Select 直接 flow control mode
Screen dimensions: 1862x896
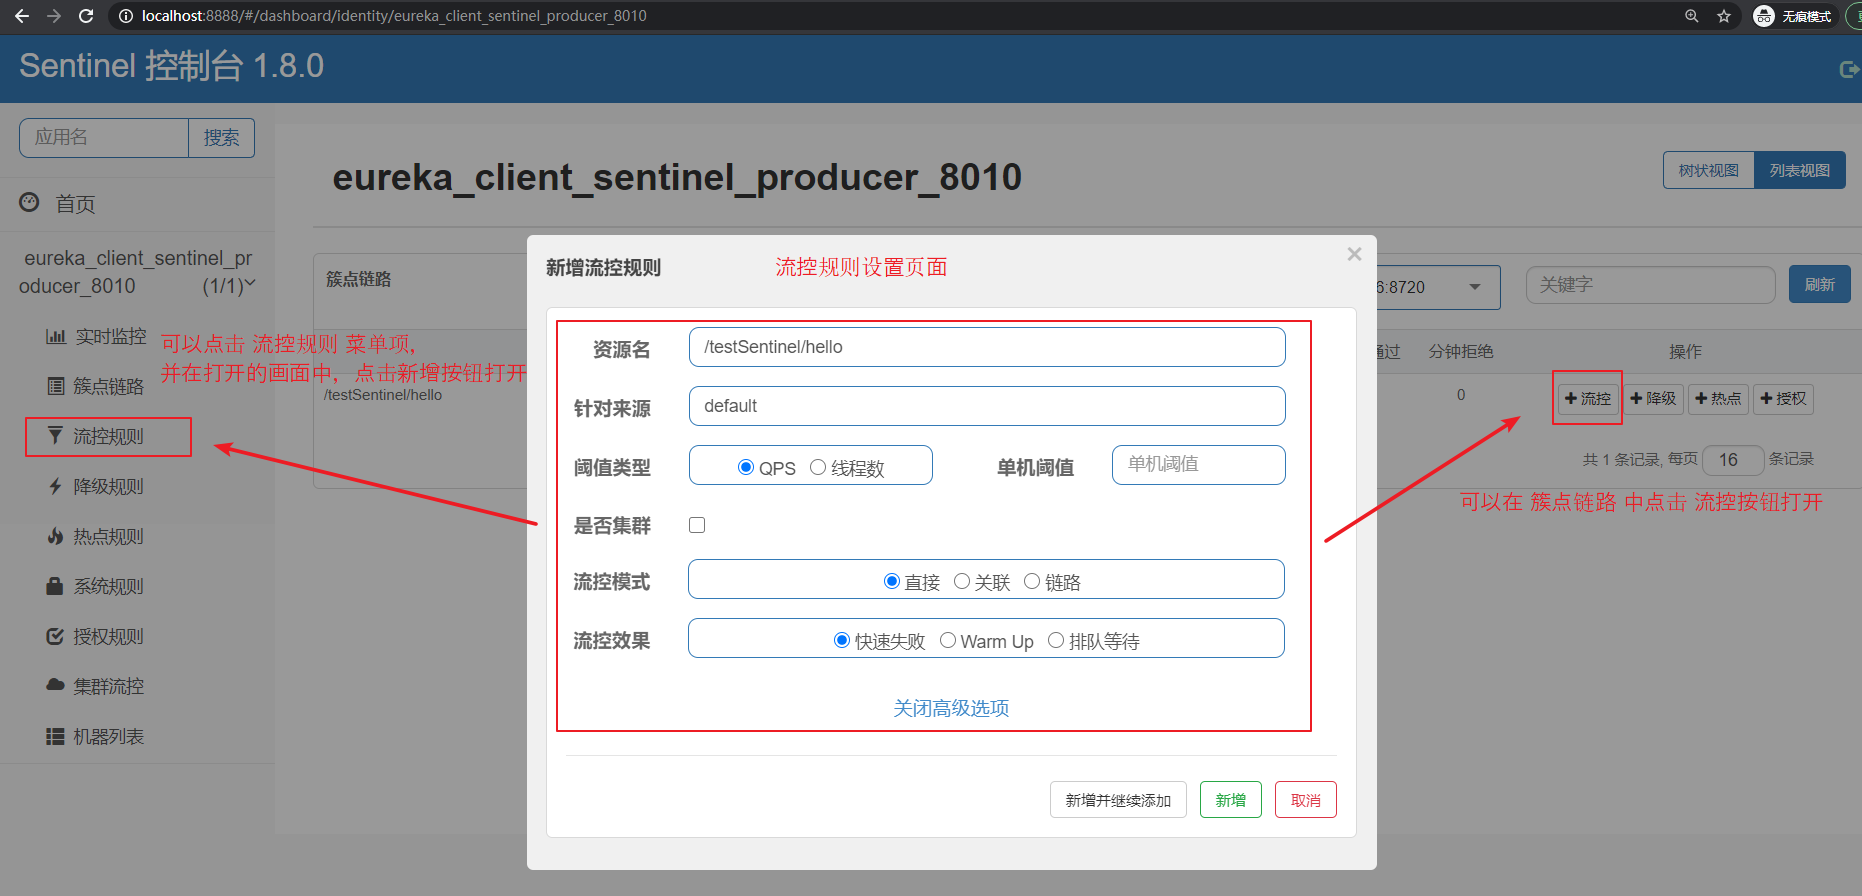pos(892,581)
